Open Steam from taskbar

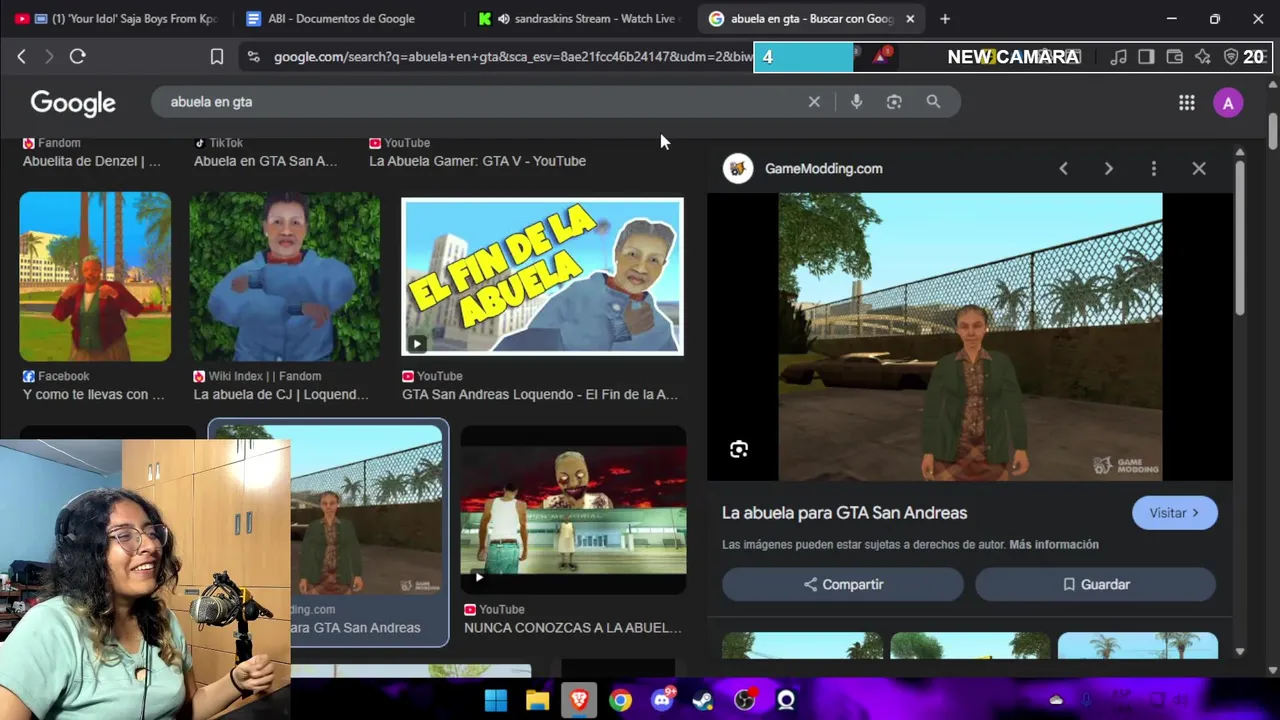[x=704, y=700]
